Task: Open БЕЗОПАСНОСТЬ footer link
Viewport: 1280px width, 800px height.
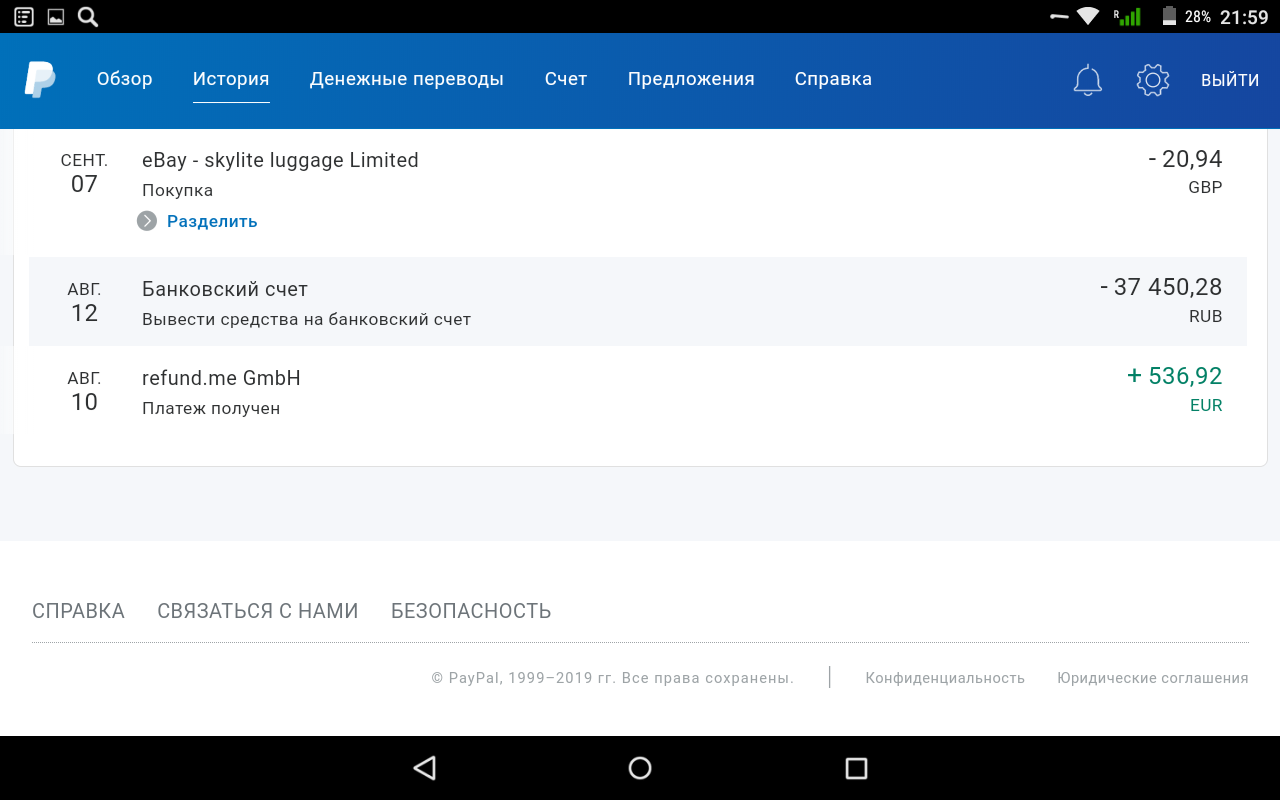Action: (471, 611)
